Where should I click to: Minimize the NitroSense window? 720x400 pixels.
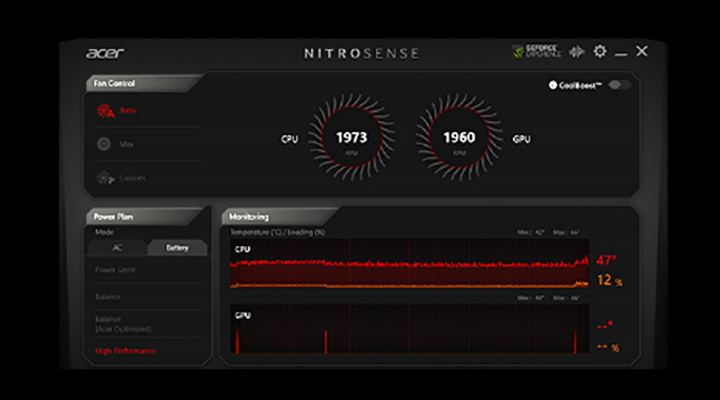621,52
